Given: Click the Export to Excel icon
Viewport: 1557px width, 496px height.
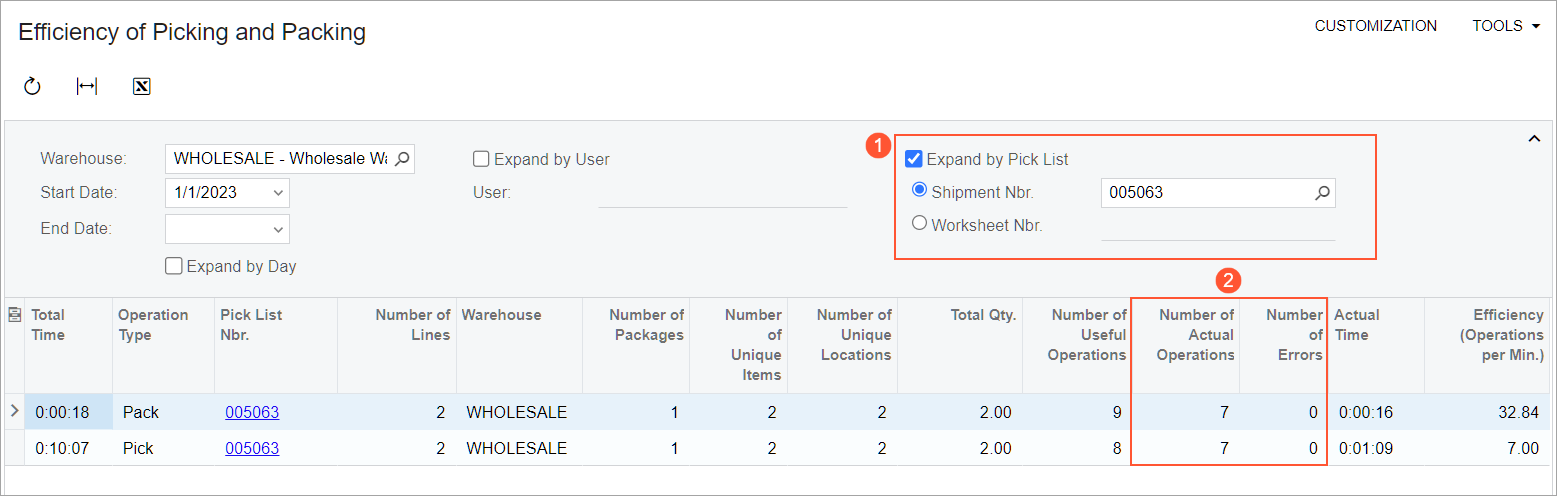Looking at the screenshot, I should click(141, 87).
